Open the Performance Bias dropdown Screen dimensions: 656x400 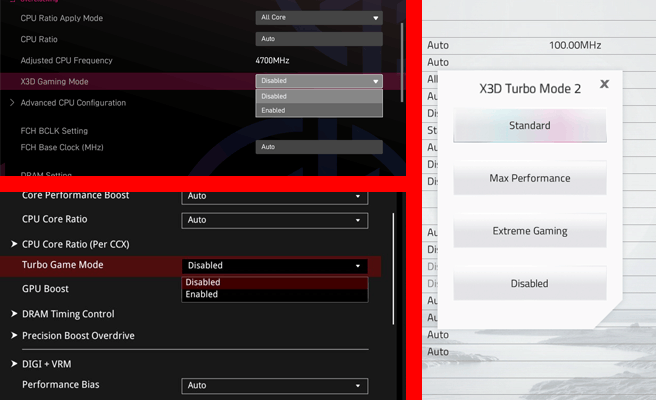click(x=274, y=386)
